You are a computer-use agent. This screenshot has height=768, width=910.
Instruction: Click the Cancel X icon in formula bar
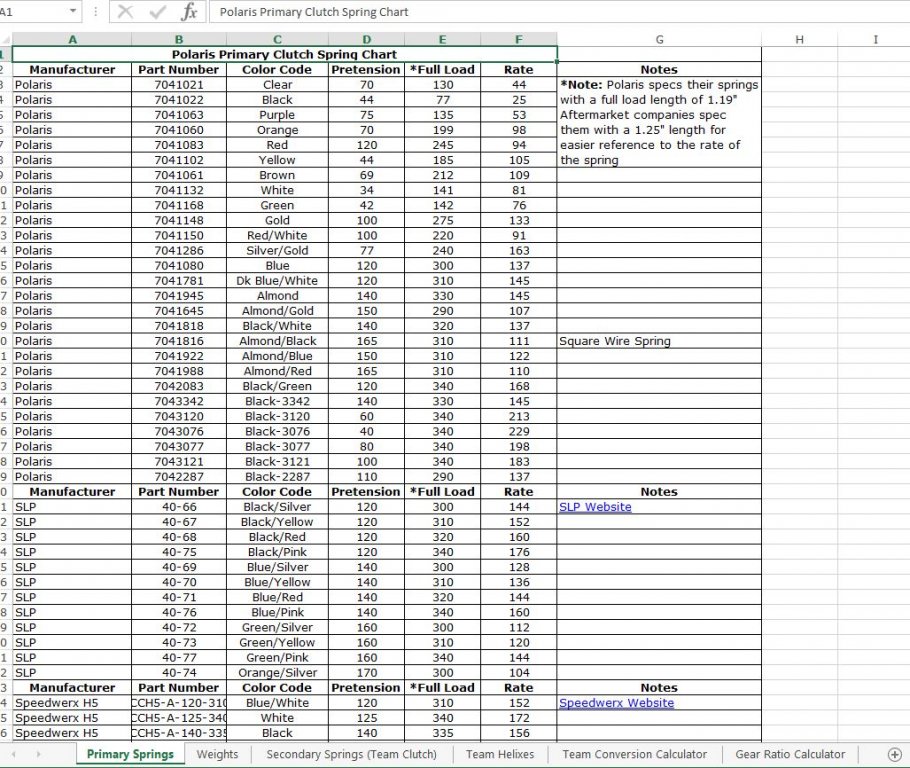pyautogui.click(x=125, y=12)
